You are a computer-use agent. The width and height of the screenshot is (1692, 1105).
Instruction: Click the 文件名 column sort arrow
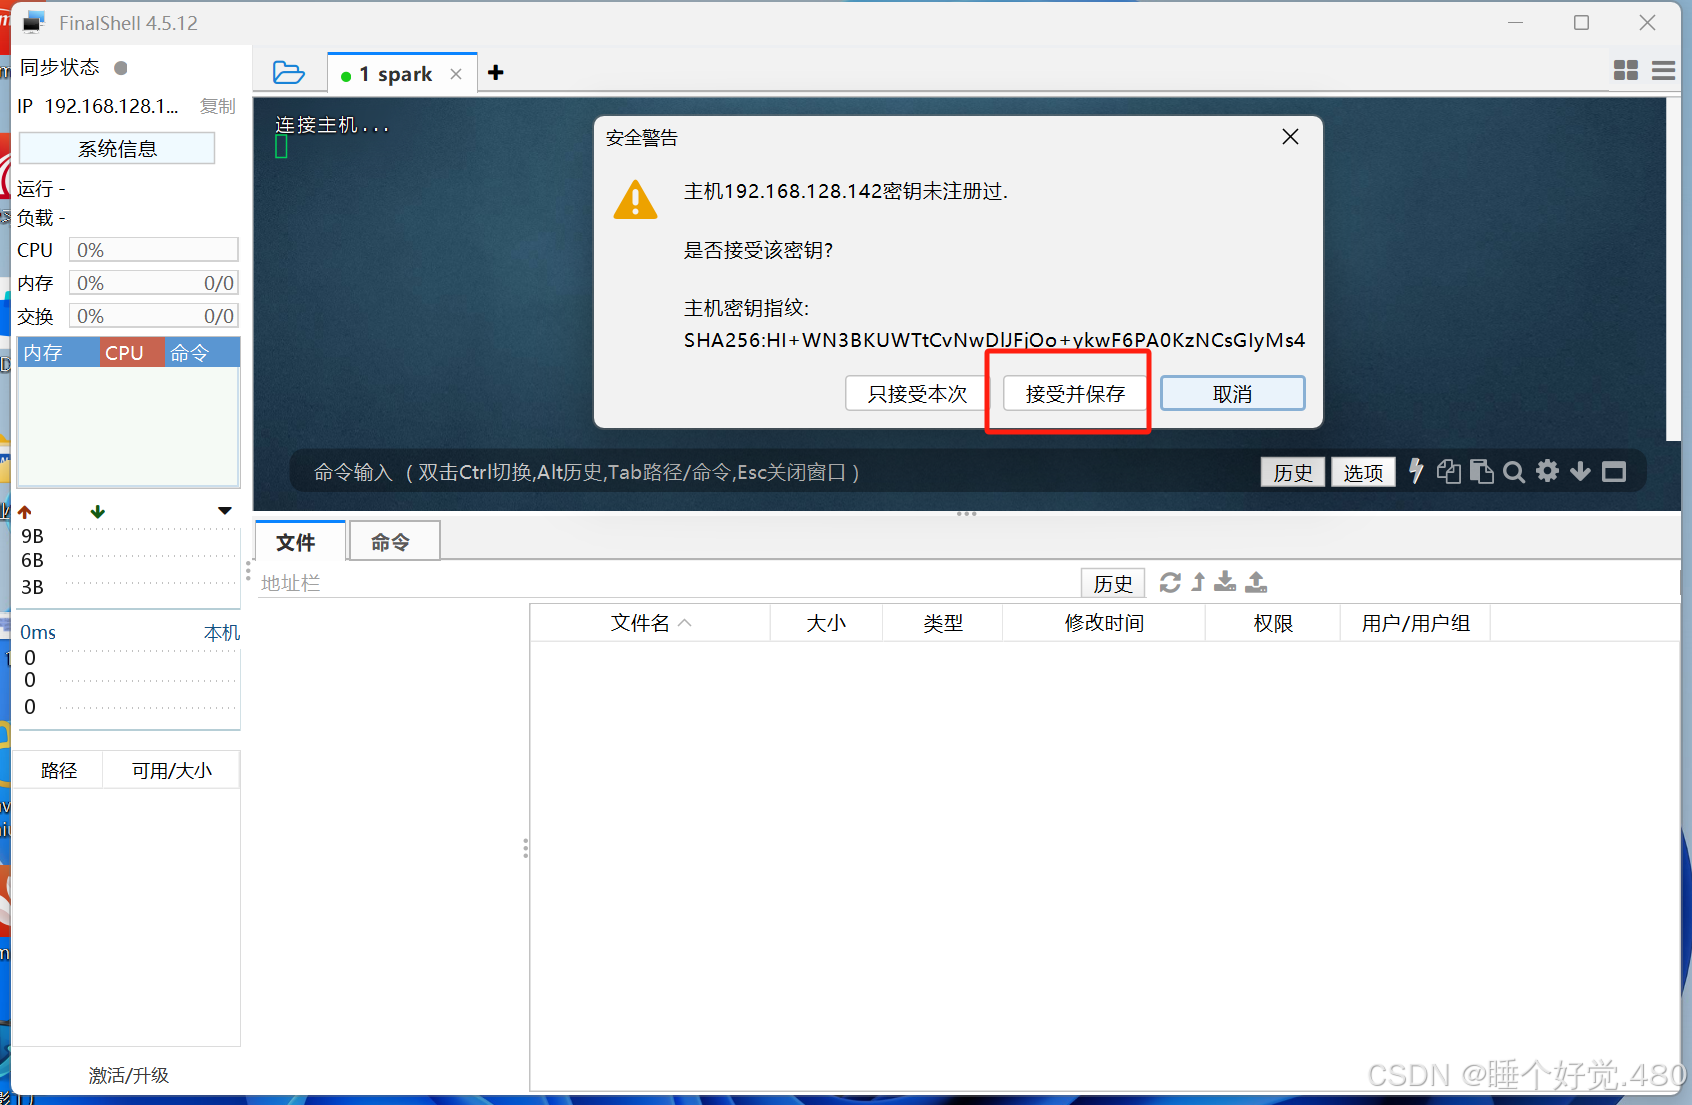[686, 622]
